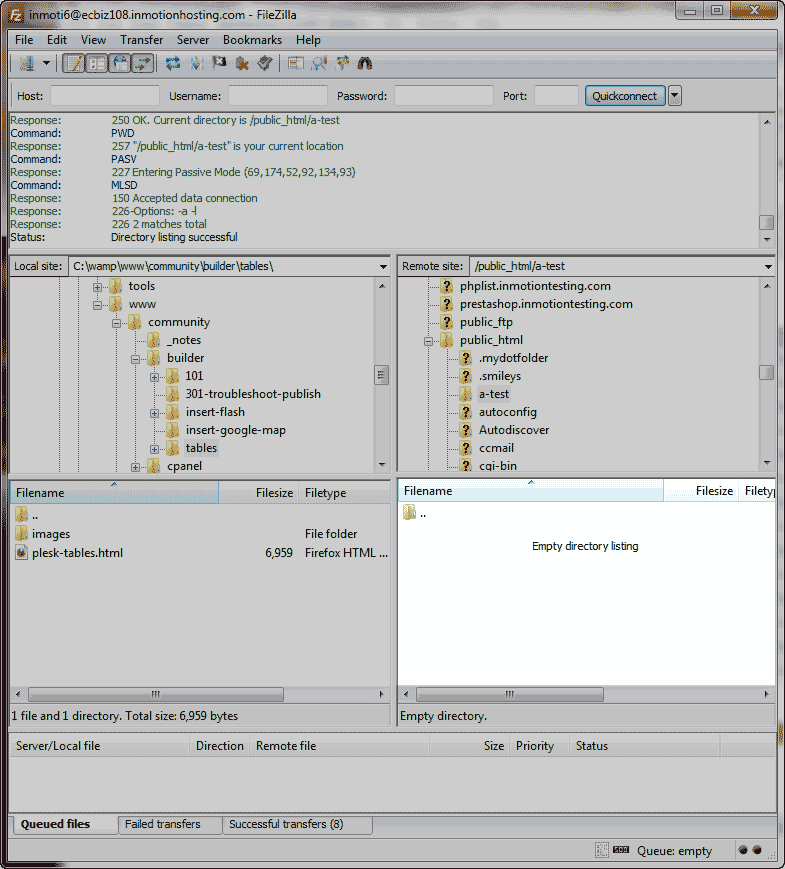Toggle the message log display

click(x=73, y=63)
